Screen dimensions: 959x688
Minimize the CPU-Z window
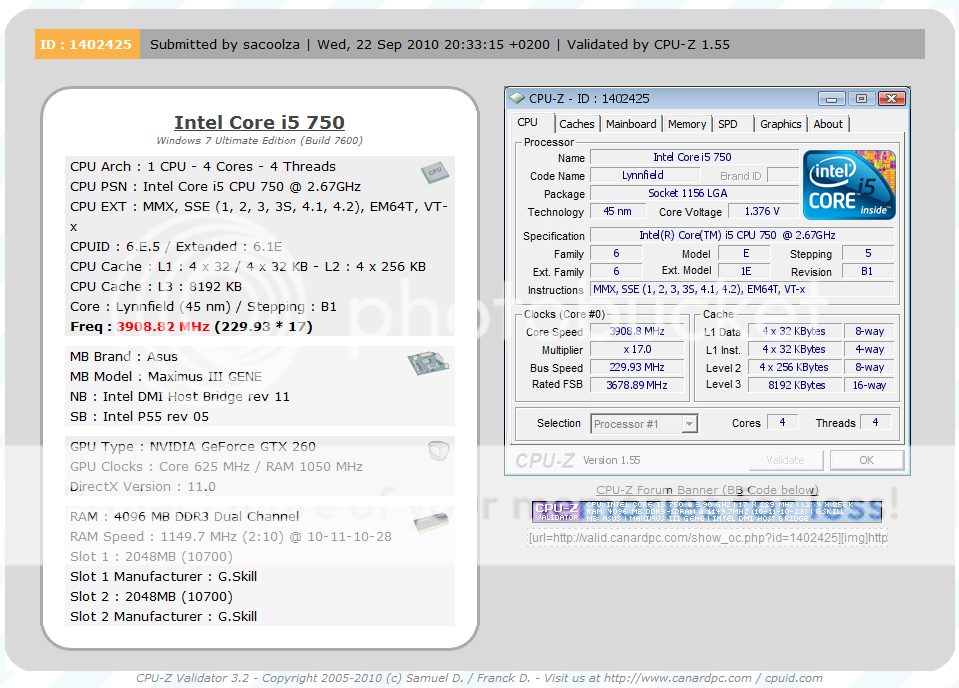[832, 99]
